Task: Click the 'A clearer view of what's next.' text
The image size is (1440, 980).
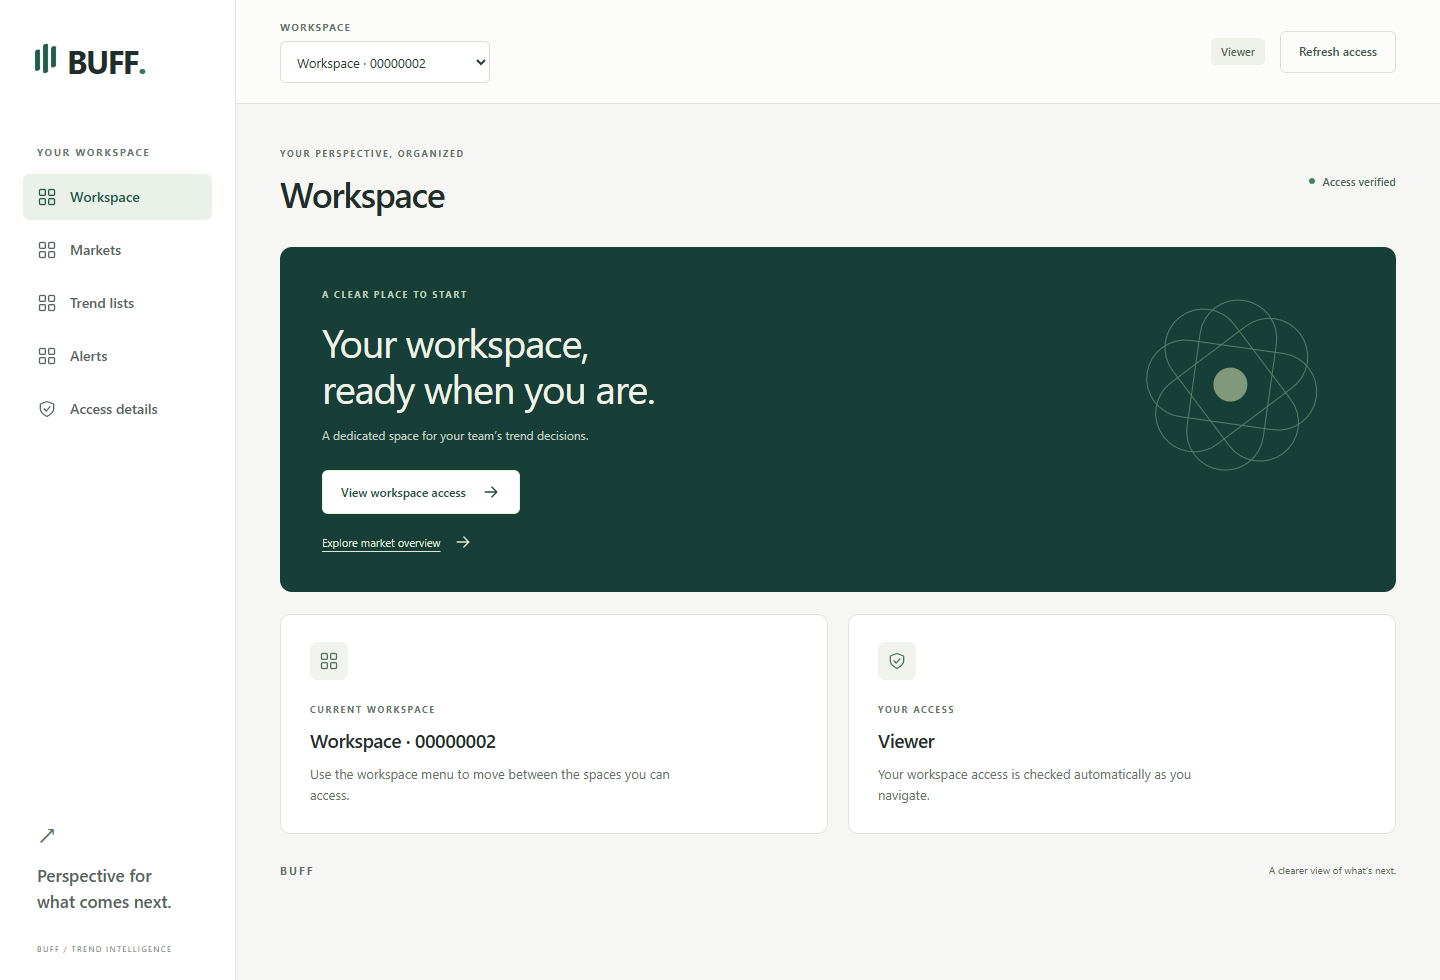Action: (x=1332, y=871)
